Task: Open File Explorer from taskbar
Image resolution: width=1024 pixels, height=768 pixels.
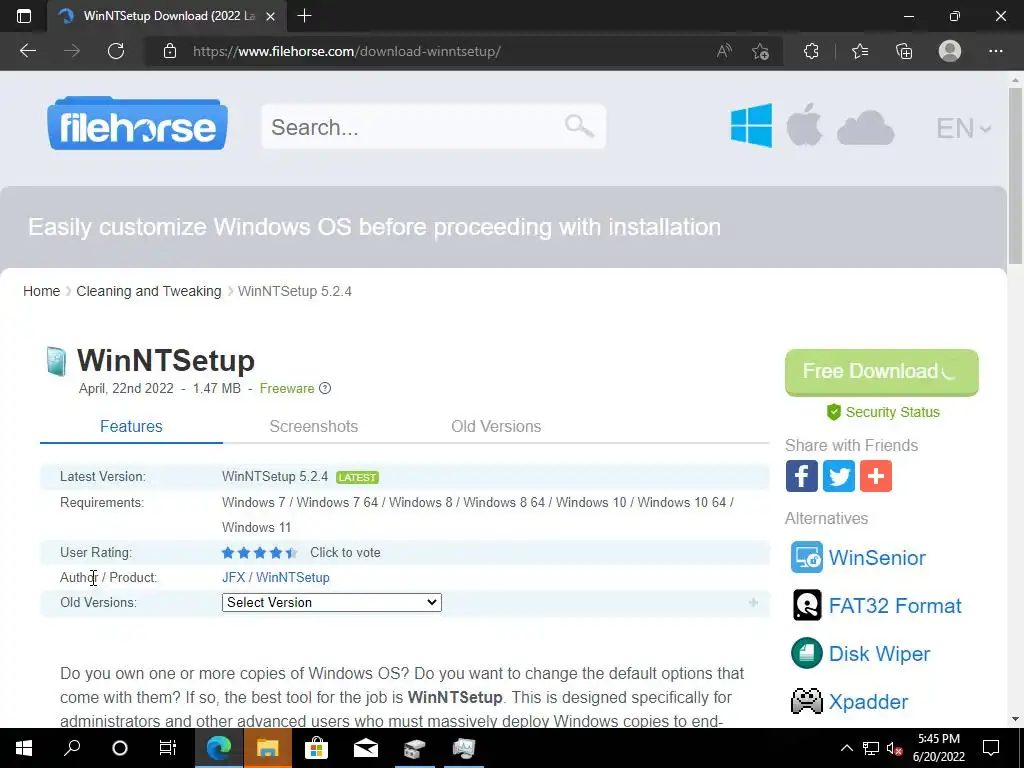Action: click(x=268, y=748)
